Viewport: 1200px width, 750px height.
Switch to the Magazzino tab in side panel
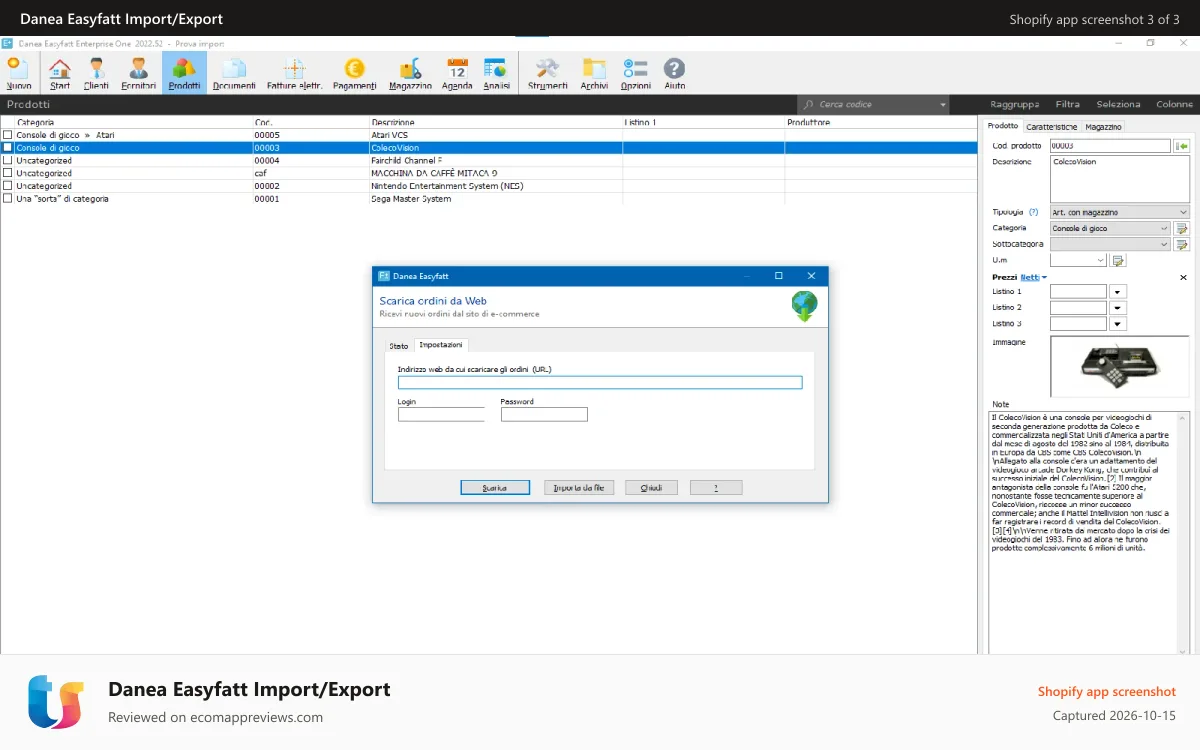[x=1104, y=127]
